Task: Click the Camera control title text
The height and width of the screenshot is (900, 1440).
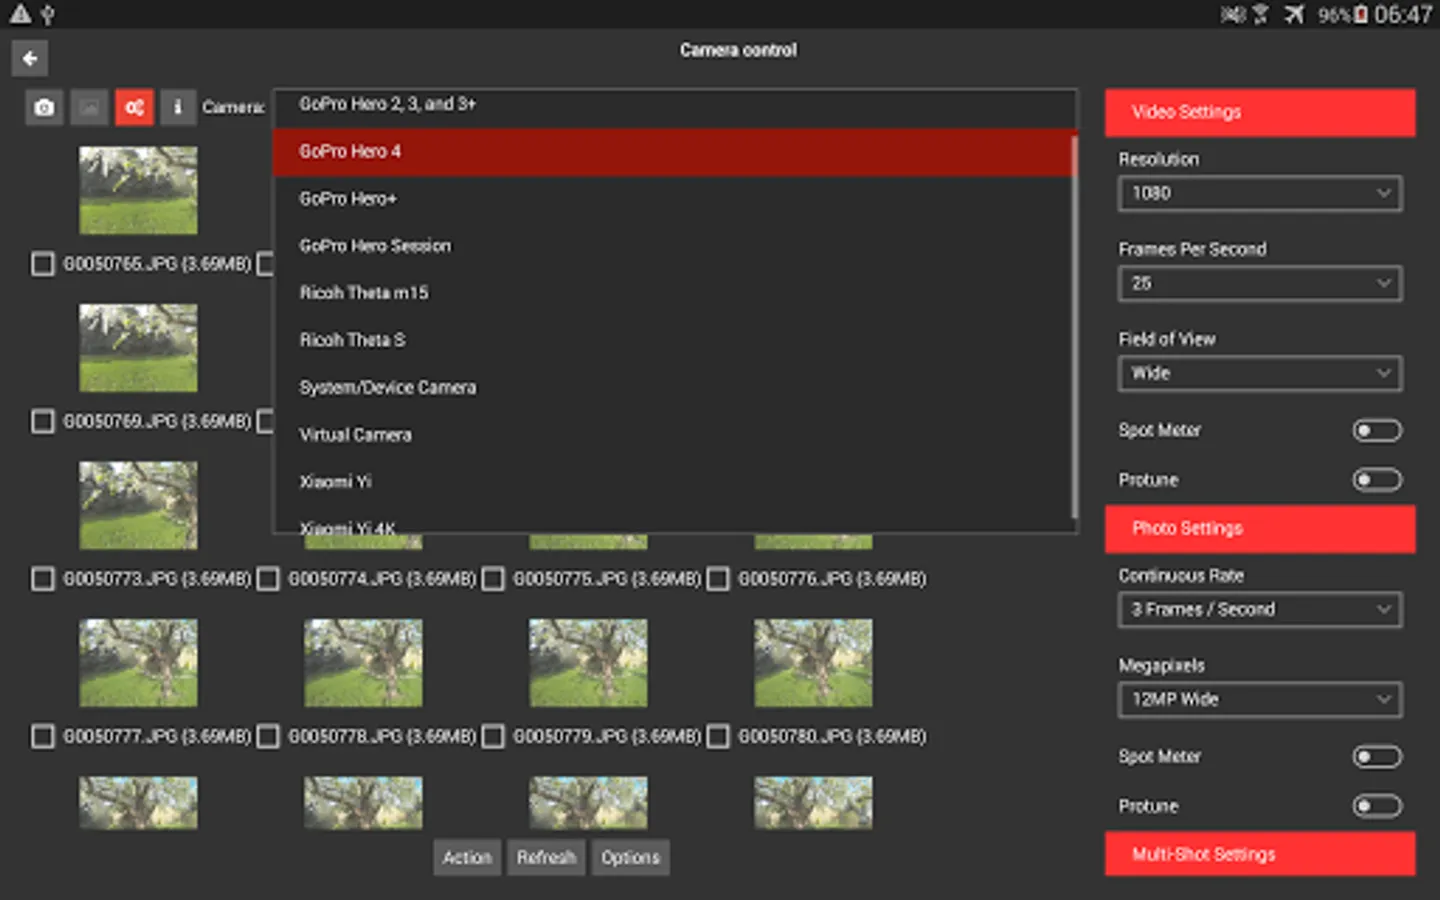Action: (738, 50)
